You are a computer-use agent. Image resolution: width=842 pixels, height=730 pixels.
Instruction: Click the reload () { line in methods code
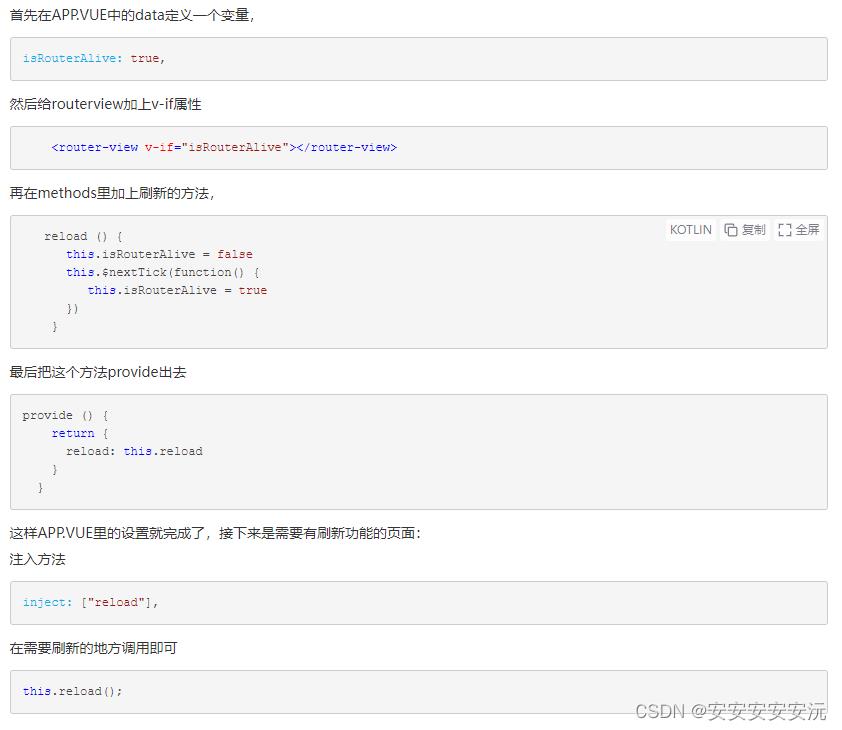coord(83,236)
